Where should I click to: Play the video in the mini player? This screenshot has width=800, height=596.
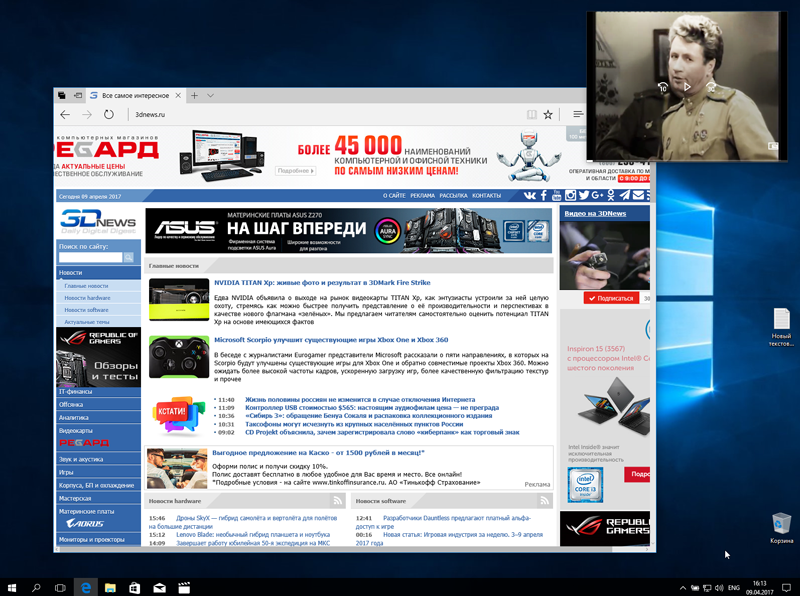(x=687, y=87)
